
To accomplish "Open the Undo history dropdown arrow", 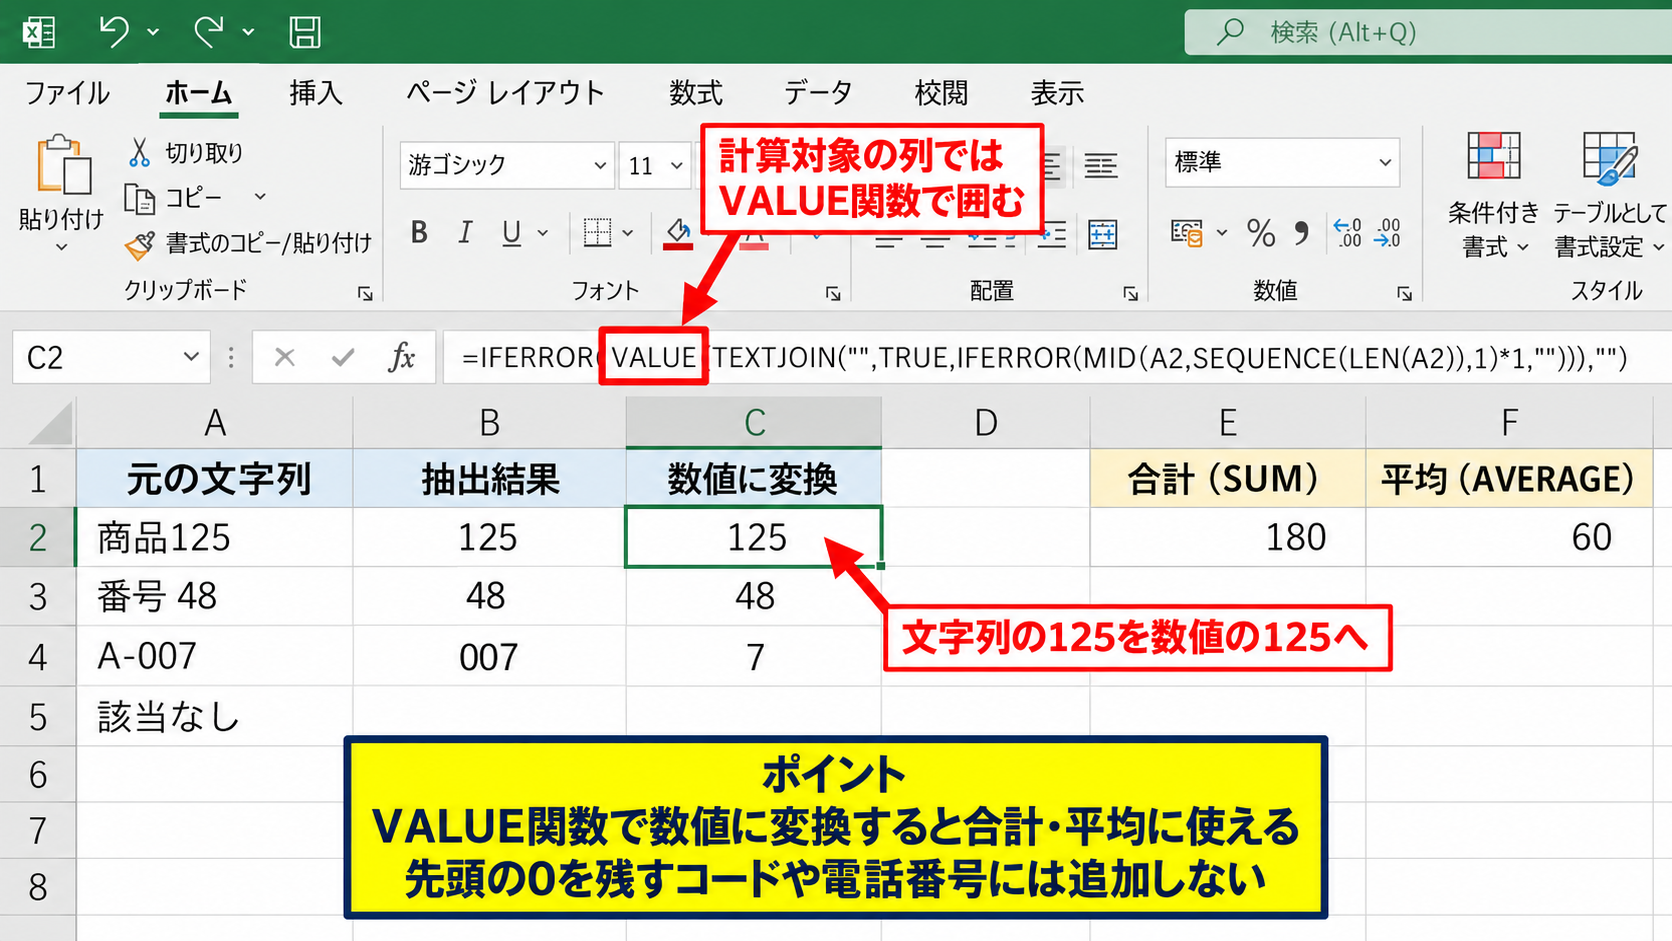I will (x=153, y=32).
